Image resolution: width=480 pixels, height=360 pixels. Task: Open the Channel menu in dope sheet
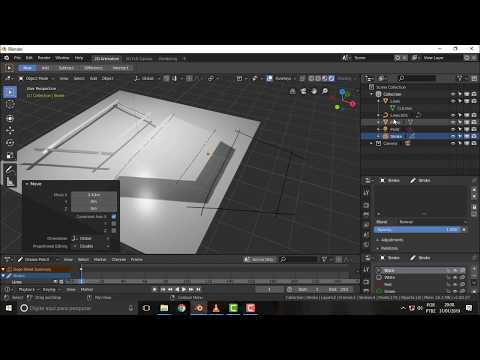pos(119,259)
